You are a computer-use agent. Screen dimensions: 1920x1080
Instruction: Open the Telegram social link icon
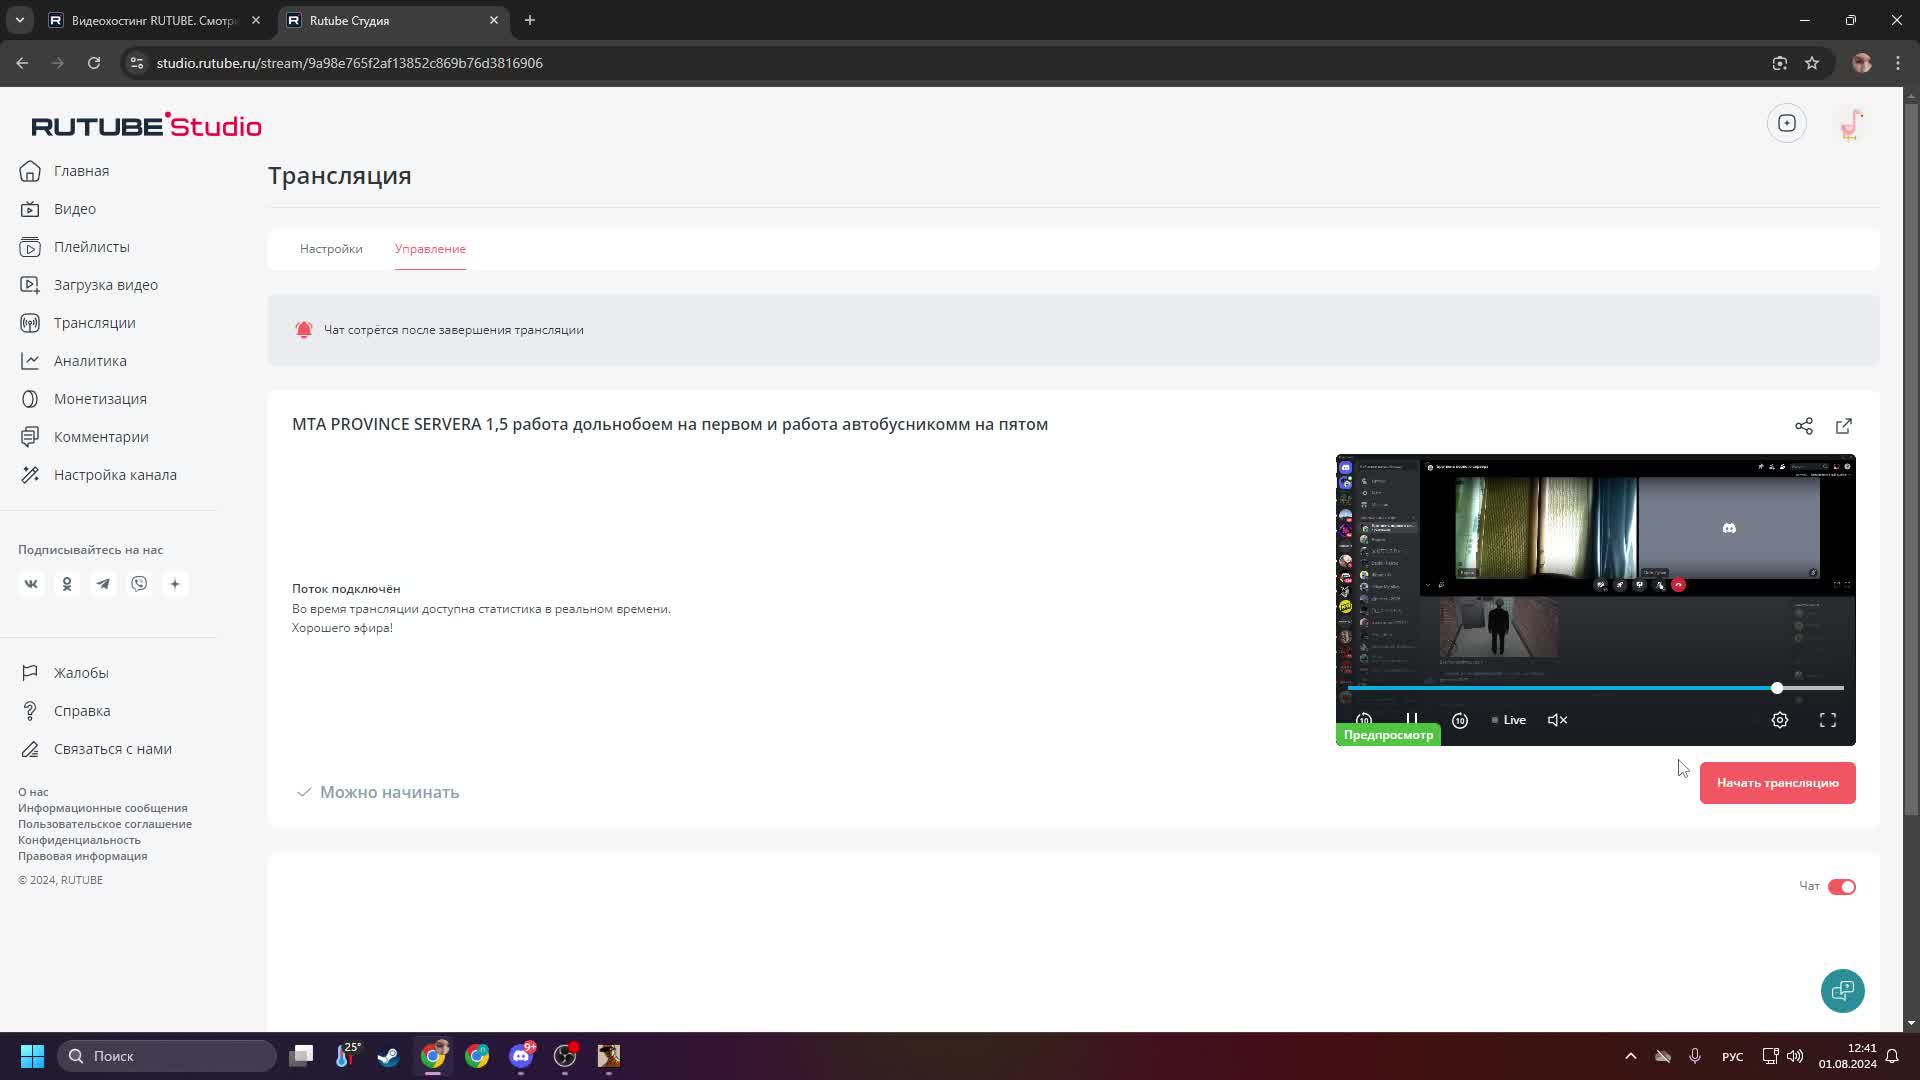[x=103, y=584]
